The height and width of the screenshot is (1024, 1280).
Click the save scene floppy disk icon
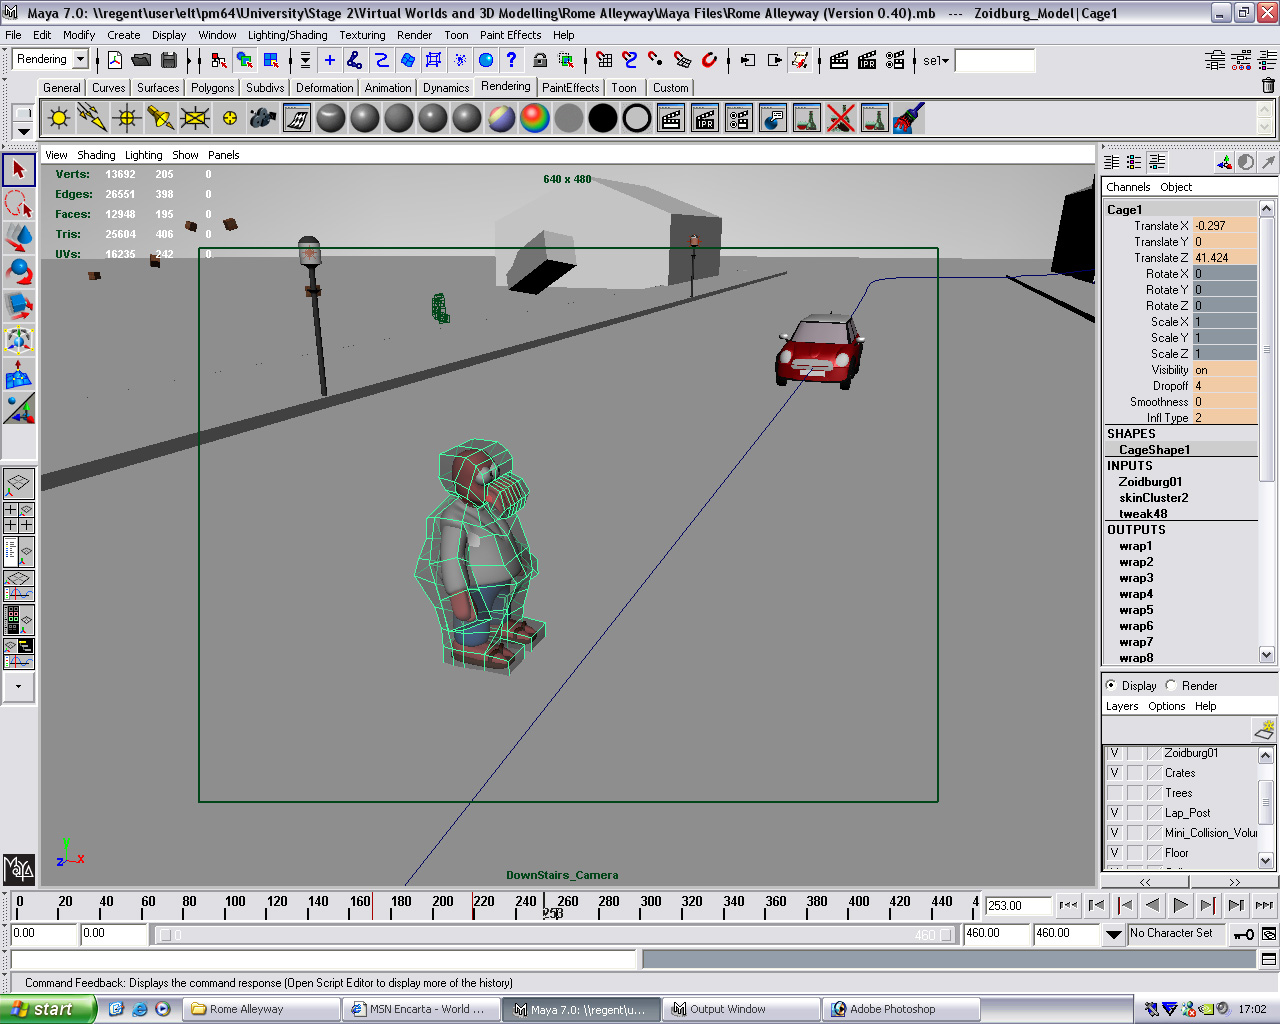[169, 60]
